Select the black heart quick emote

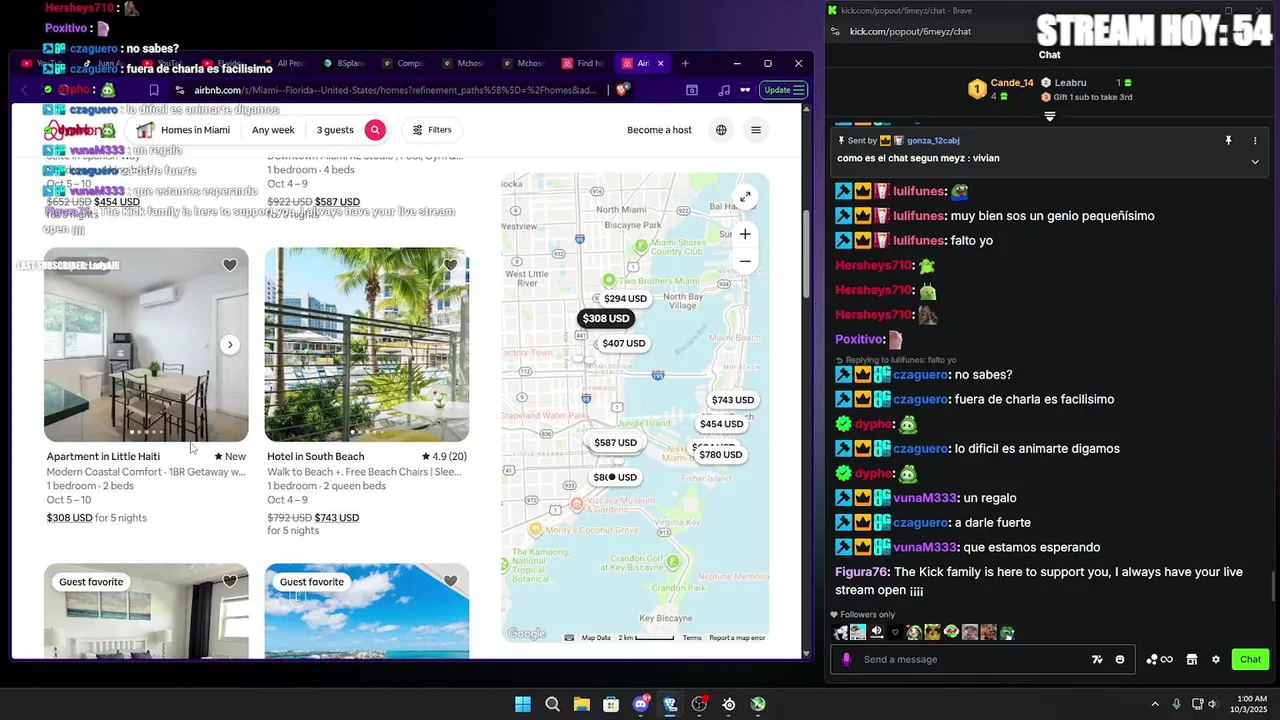coord(895,632)
